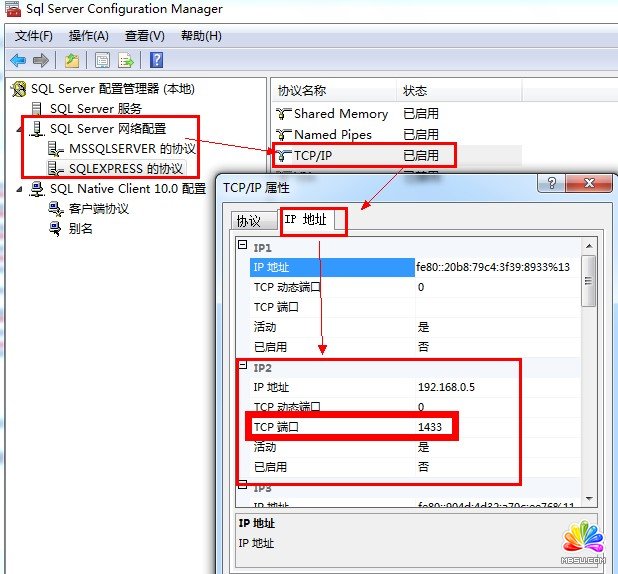Image resolution: width=618 pixels, height=574 pixels.
Task: Select the Shared Memory protocol icon
Action: point(283,114)
